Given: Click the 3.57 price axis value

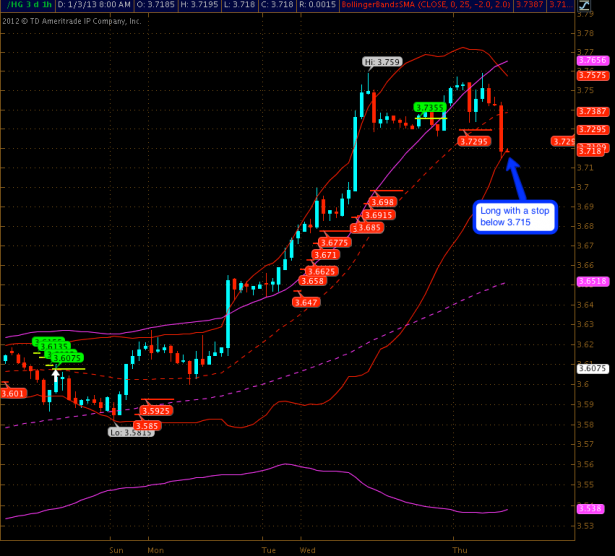Looking at the screenshot, I should (585, 444).
